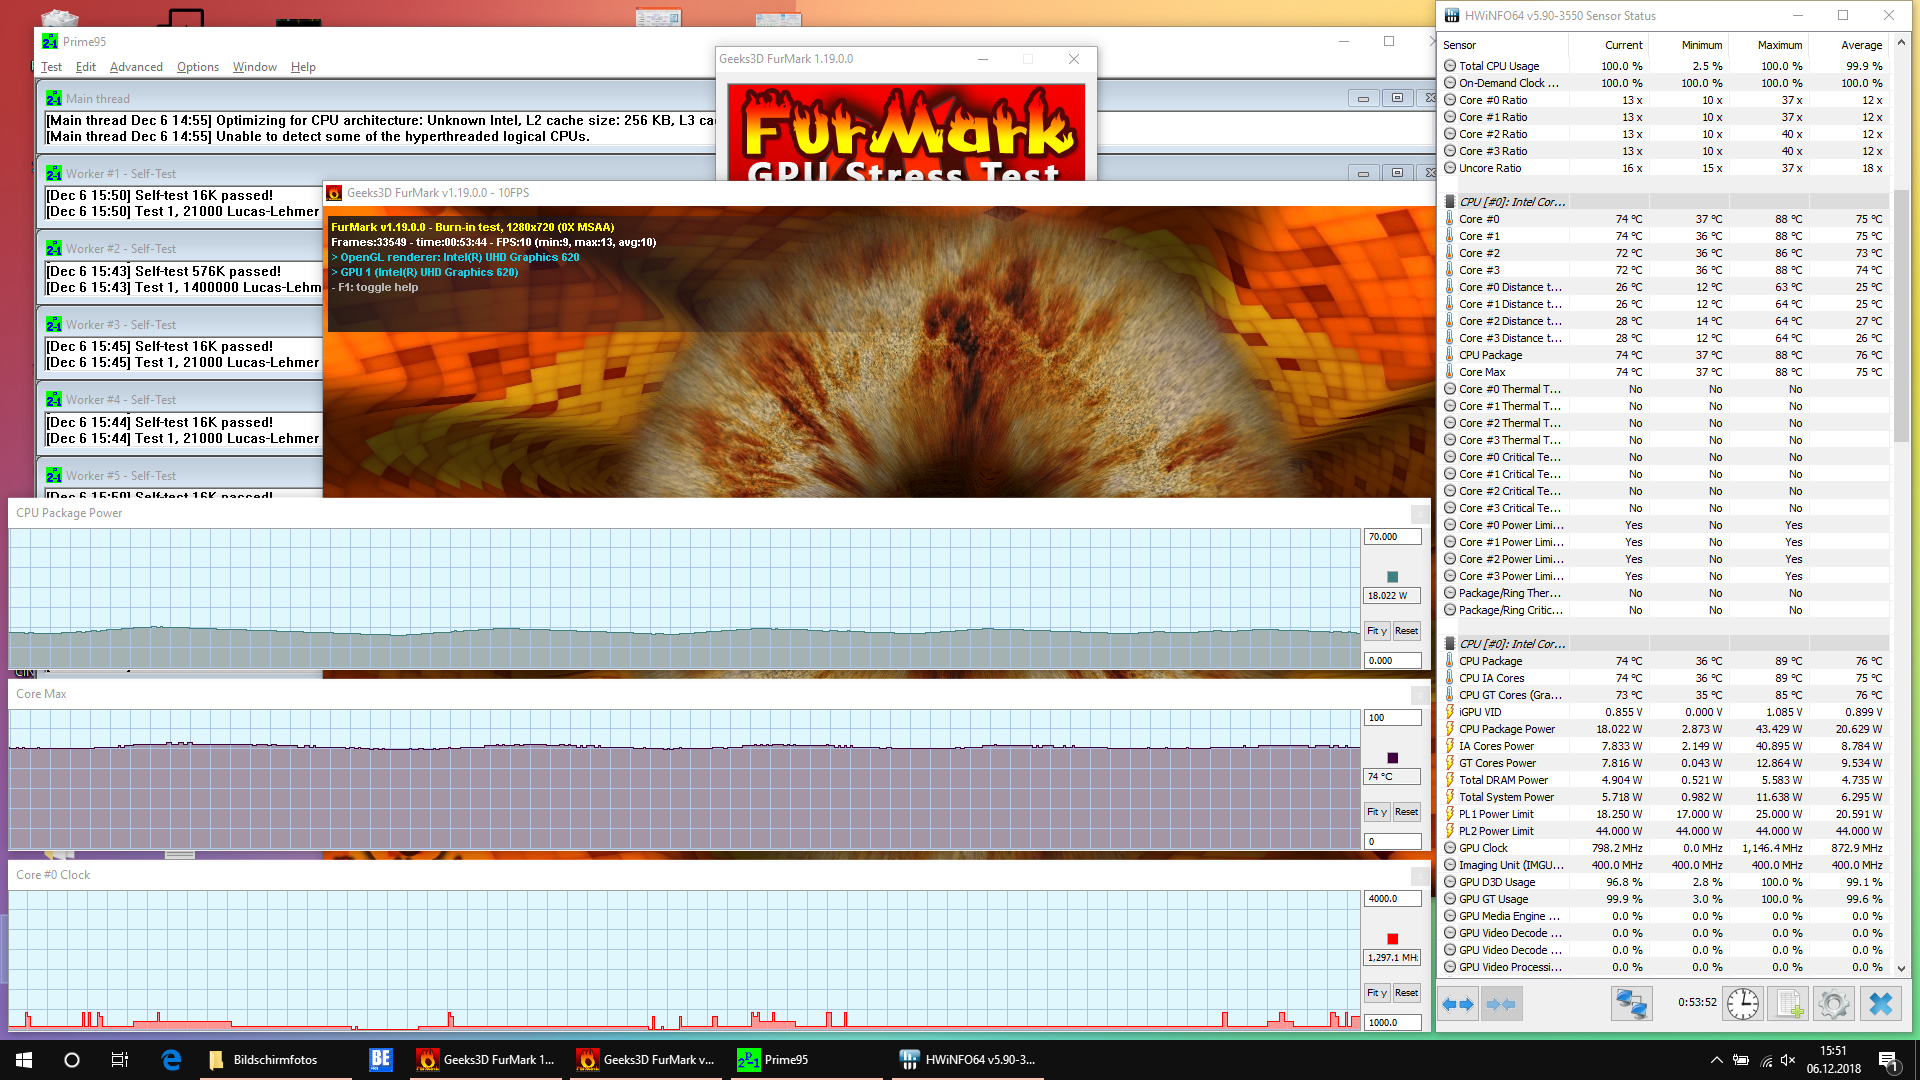
Task: Click Fit y in Core Max graph
Action: tap(1377, 812)
